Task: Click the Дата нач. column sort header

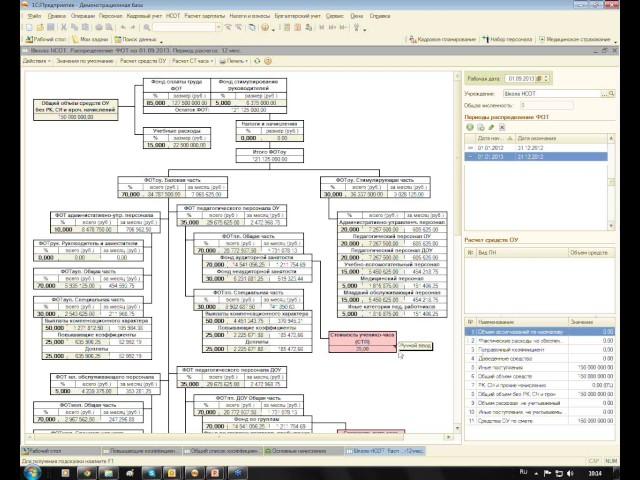Action: pos(495,138)
